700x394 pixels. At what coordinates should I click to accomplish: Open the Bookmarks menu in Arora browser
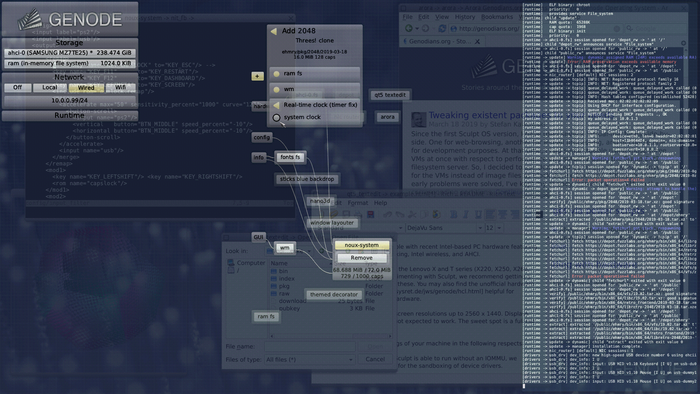497,17
